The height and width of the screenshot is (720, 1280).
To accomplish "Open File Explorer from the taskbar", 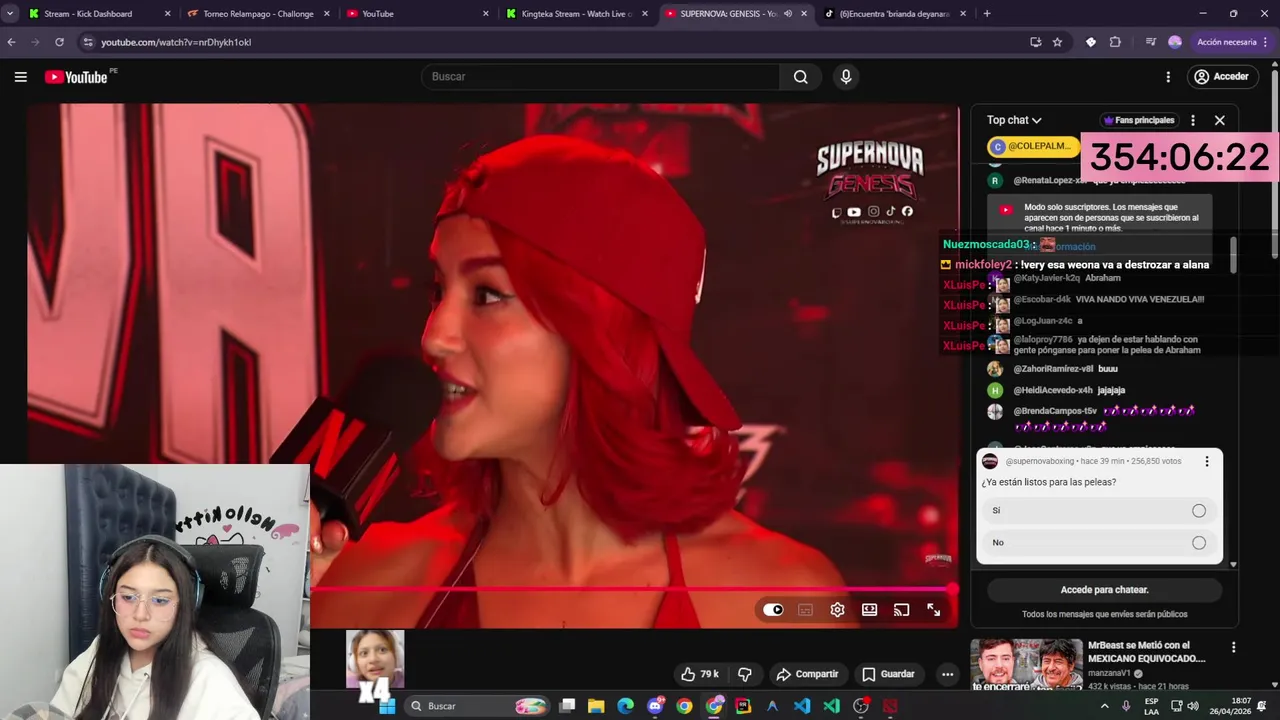I will [596, 706].
